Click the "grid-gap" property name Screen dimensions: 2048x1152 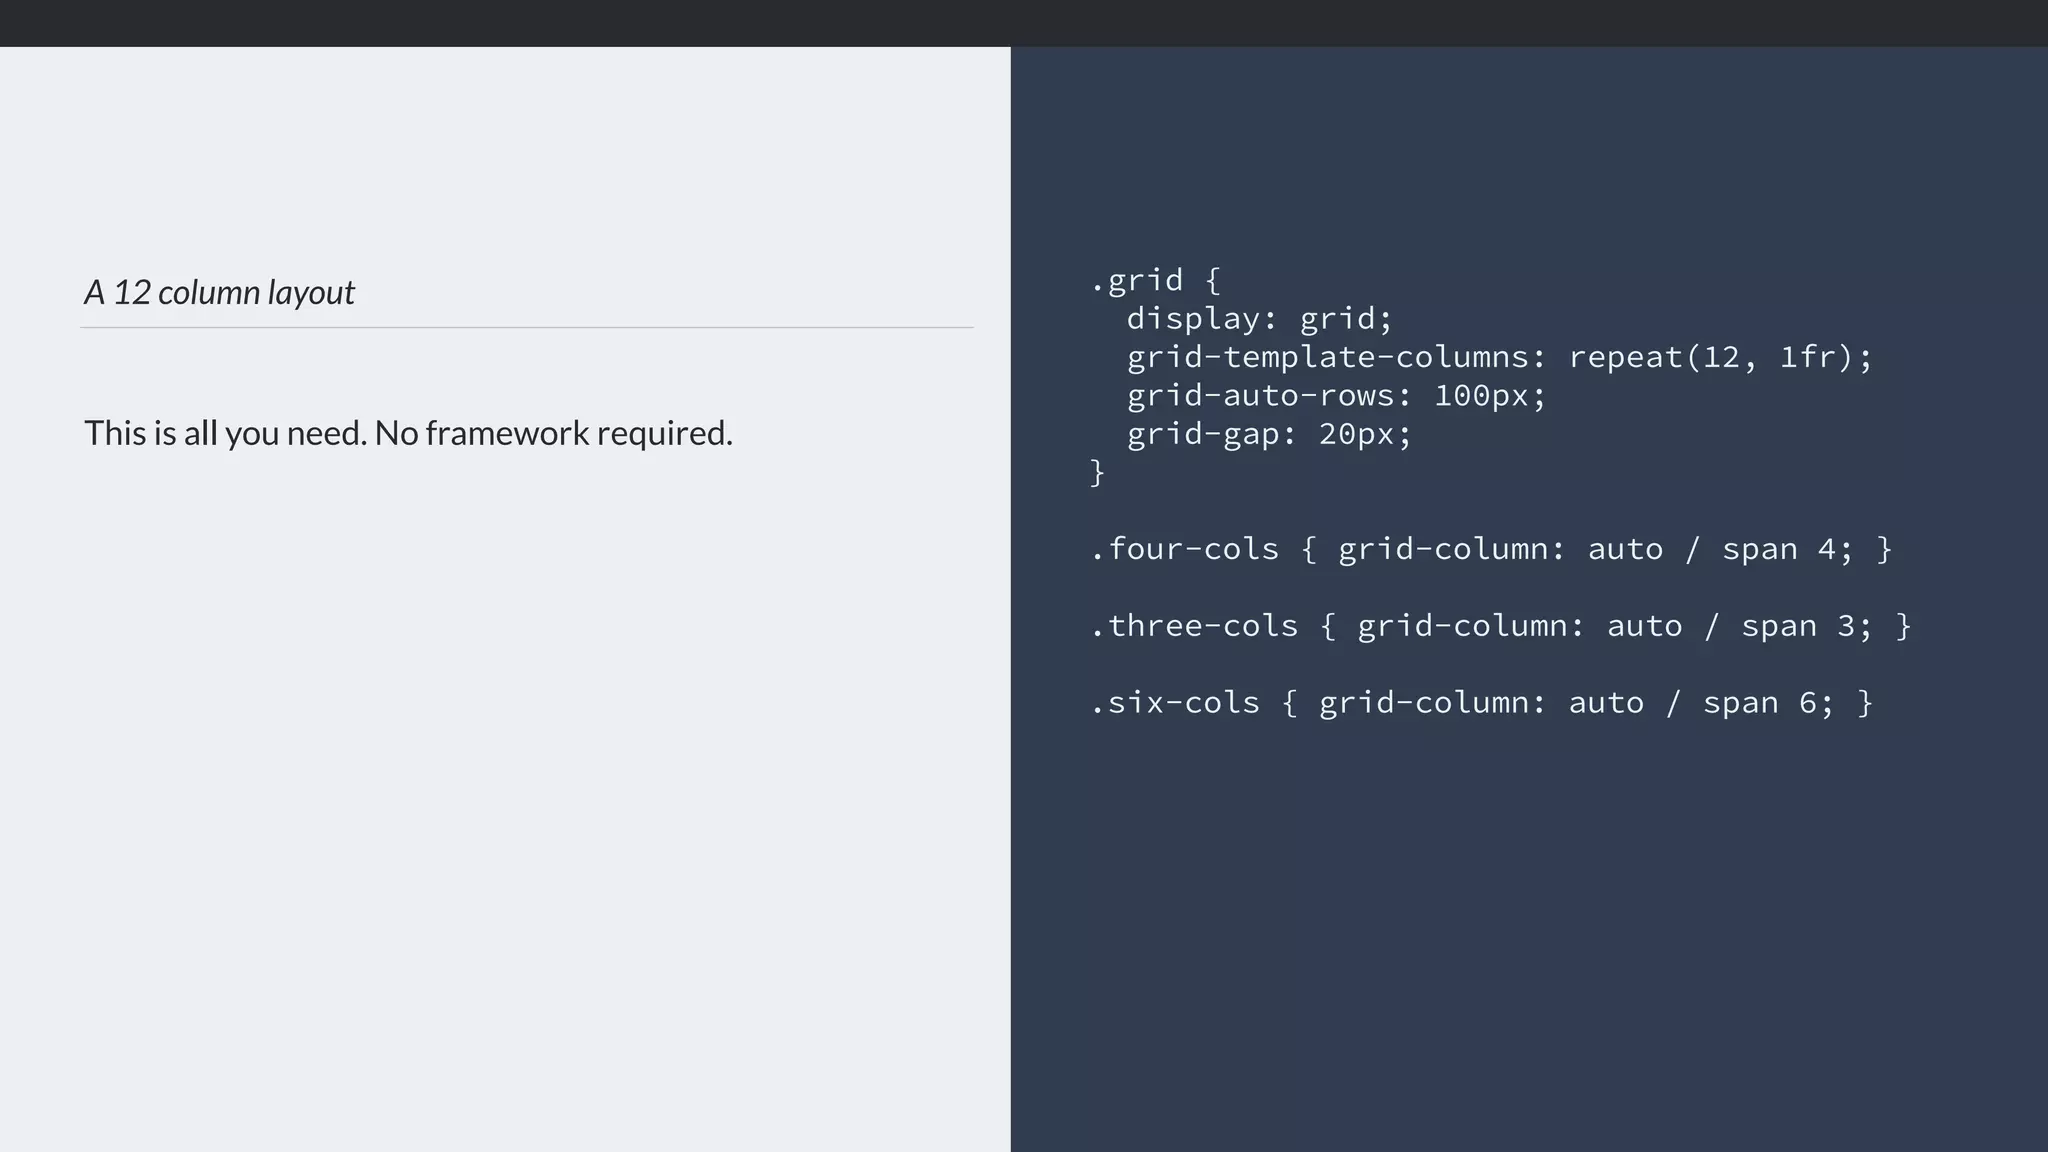tap(1202, 434)
